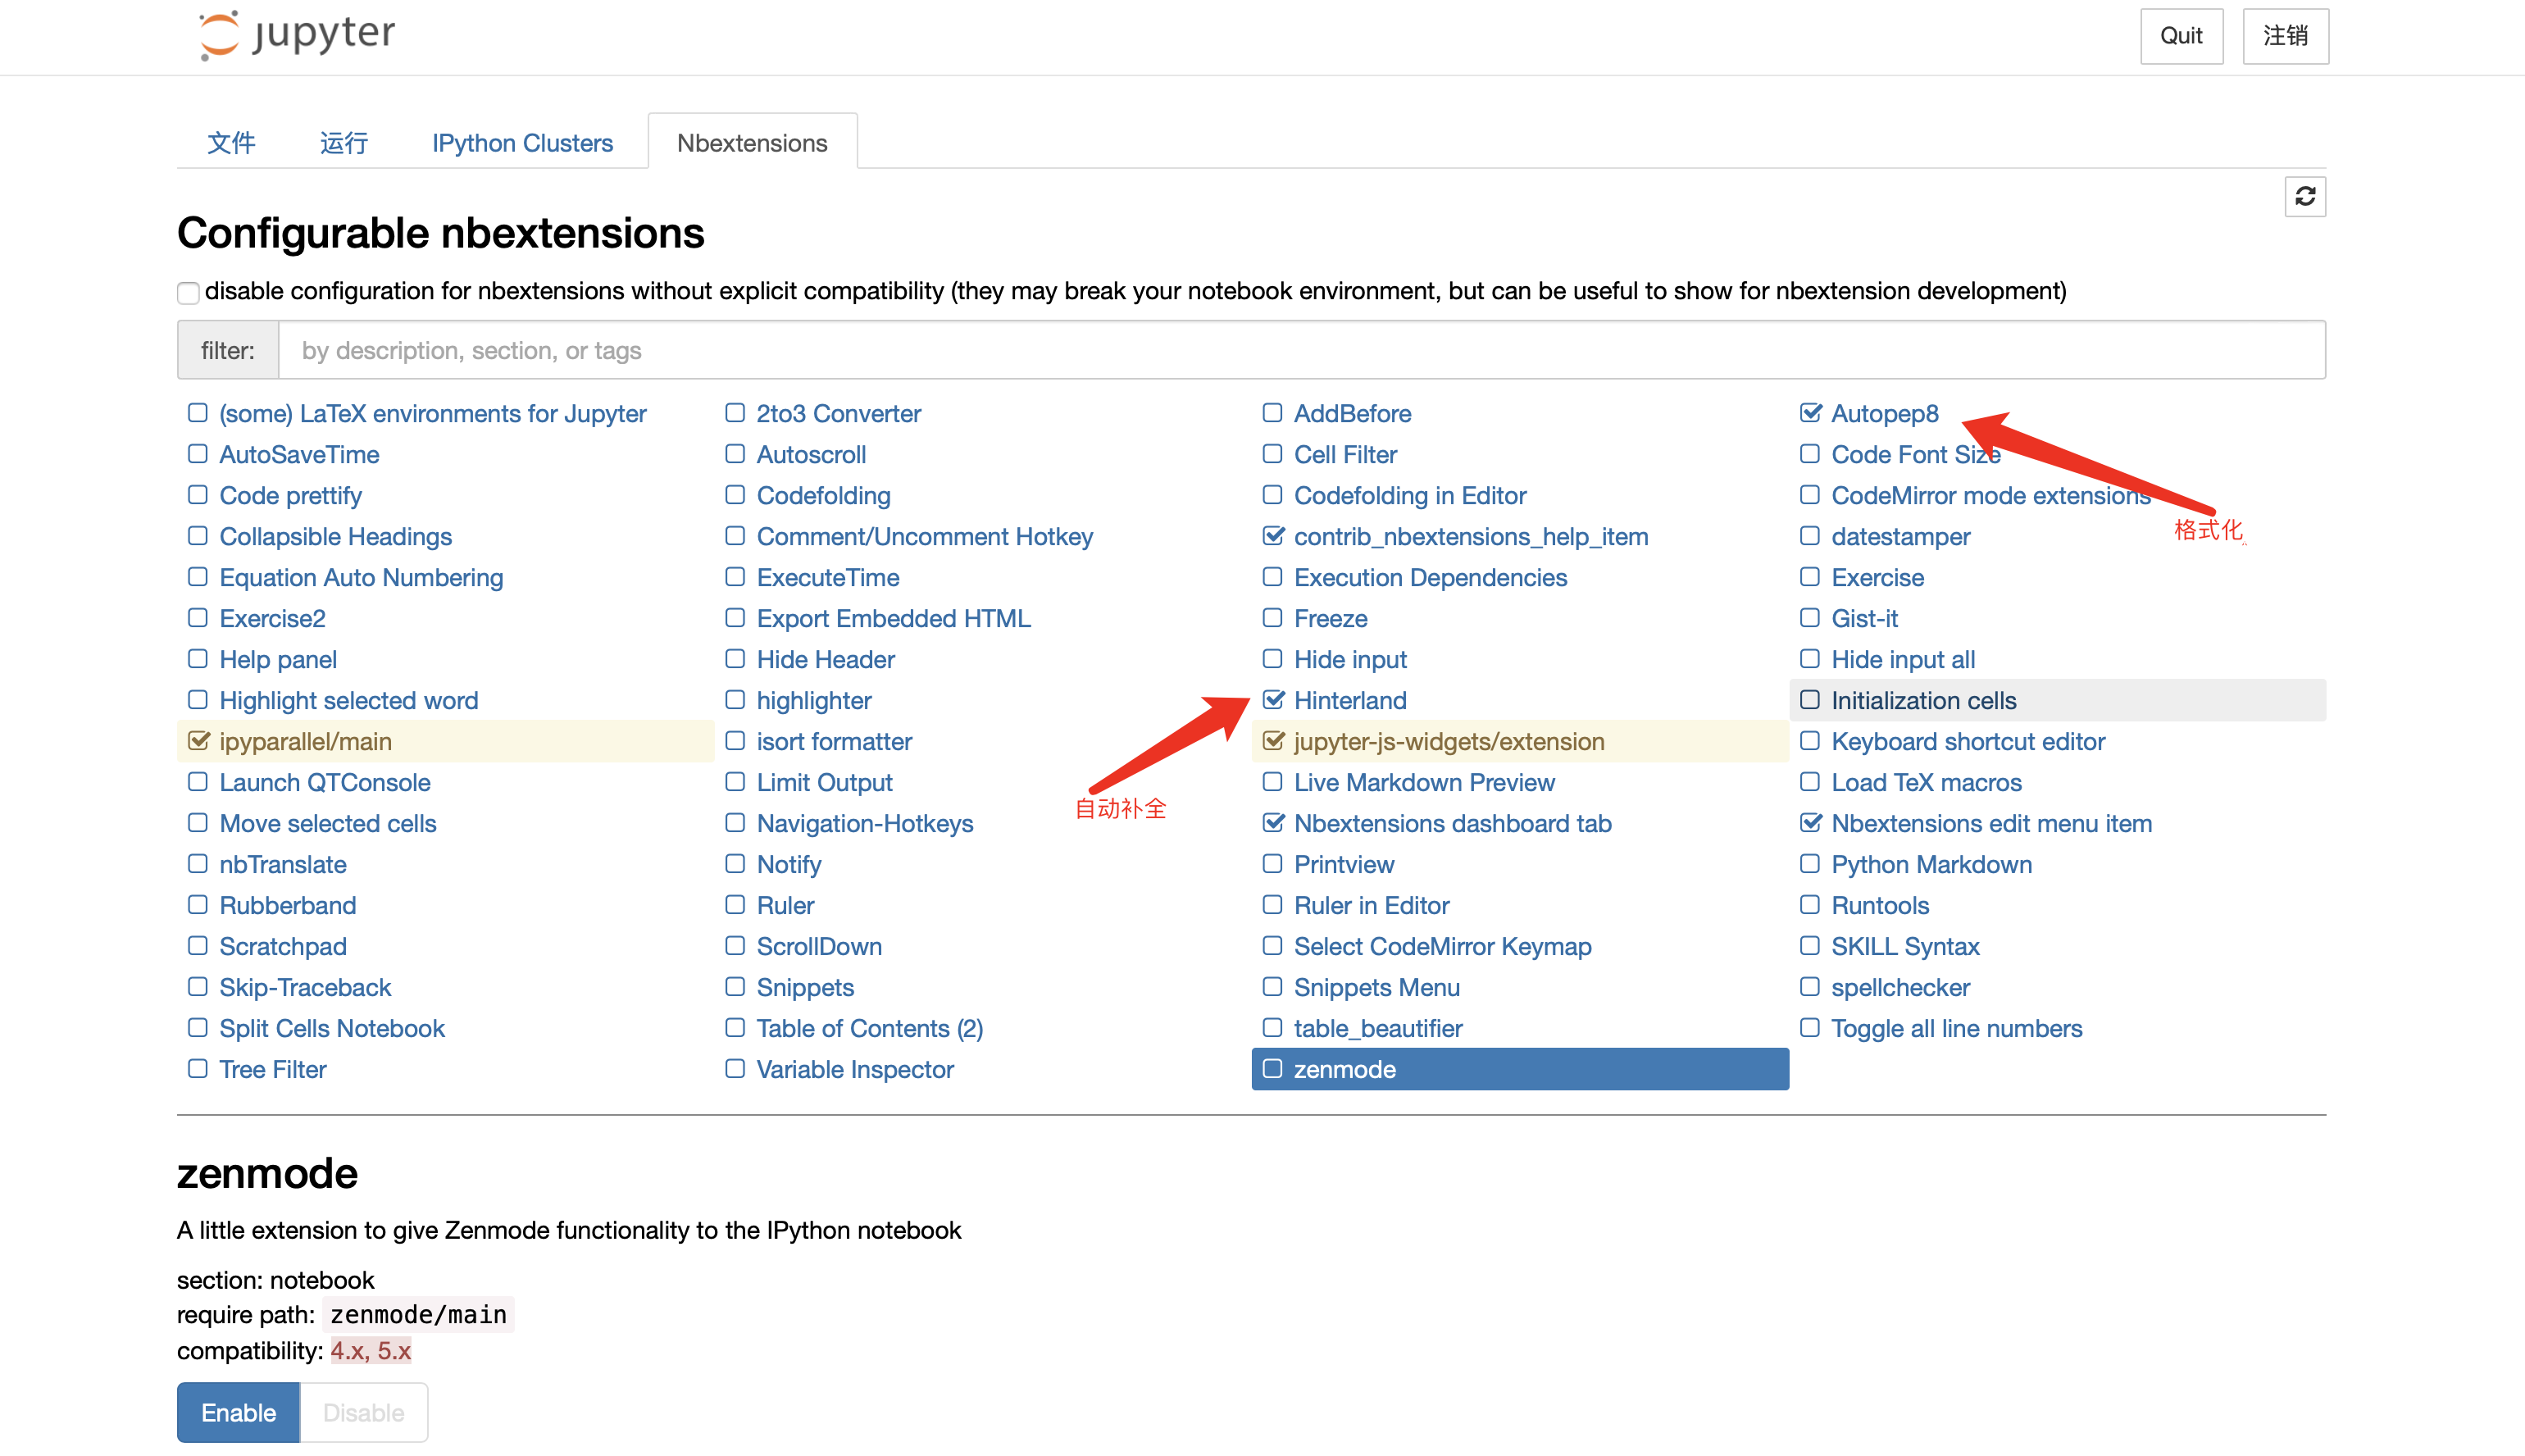Uncheck the Nbextensions dashboard tab checkbox

click(1273, 823)
